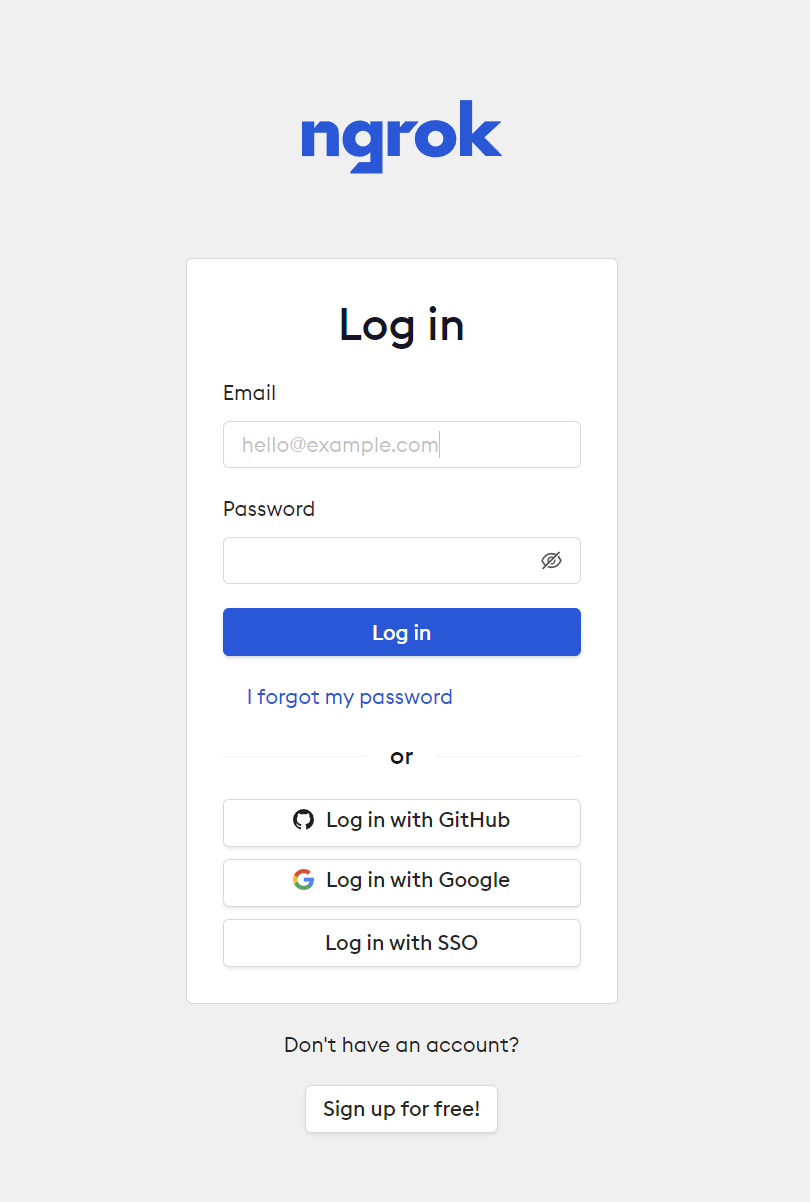Click the Don't have an account? text
Screen dimensions: 810x1202
click(x=401, y=1045)
